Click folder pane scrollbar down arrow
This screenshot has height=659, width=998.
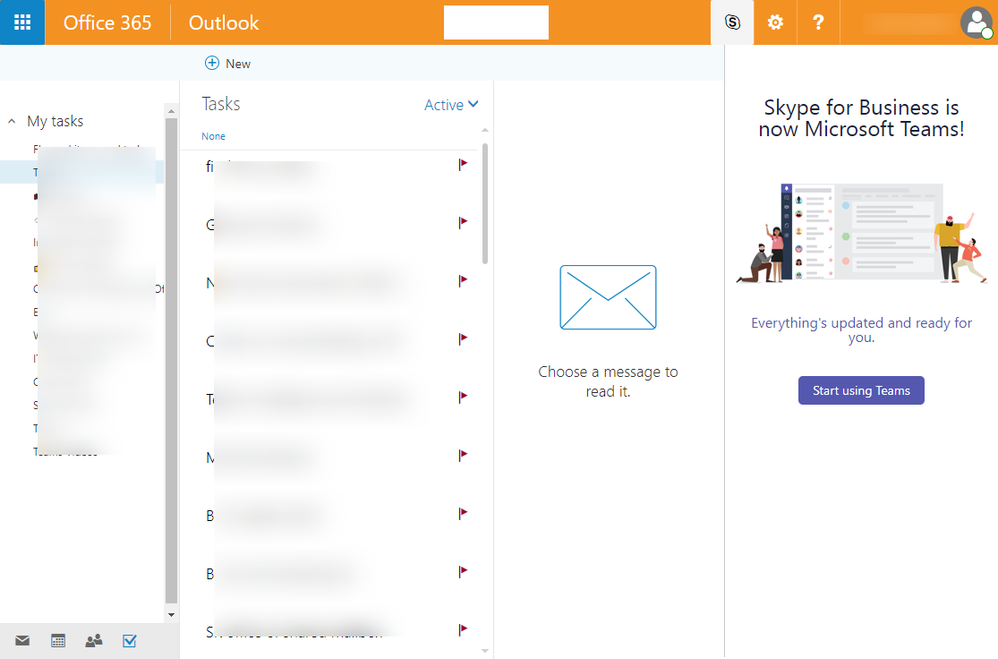coord(171,615)
